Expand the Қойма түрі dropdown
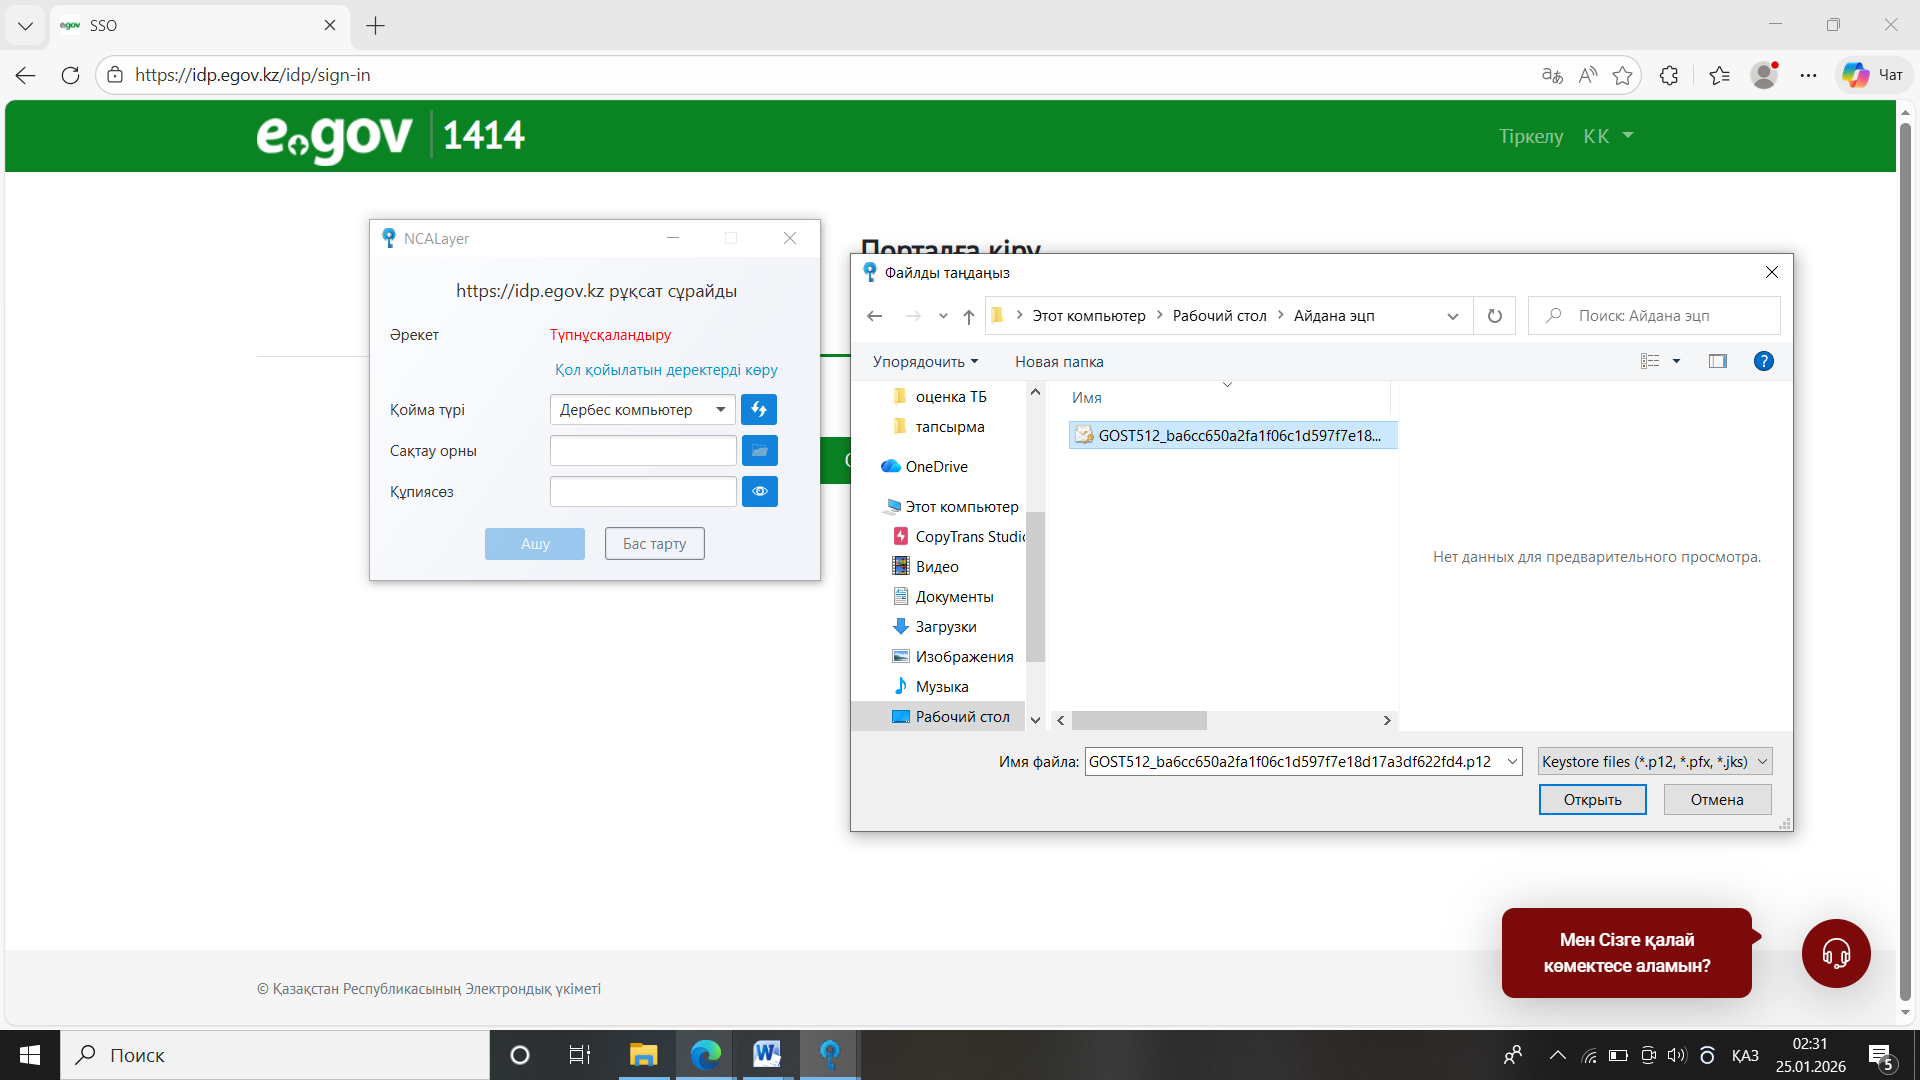Image resolution: width=1920 pixels, height=1080 pixels. 642,410
